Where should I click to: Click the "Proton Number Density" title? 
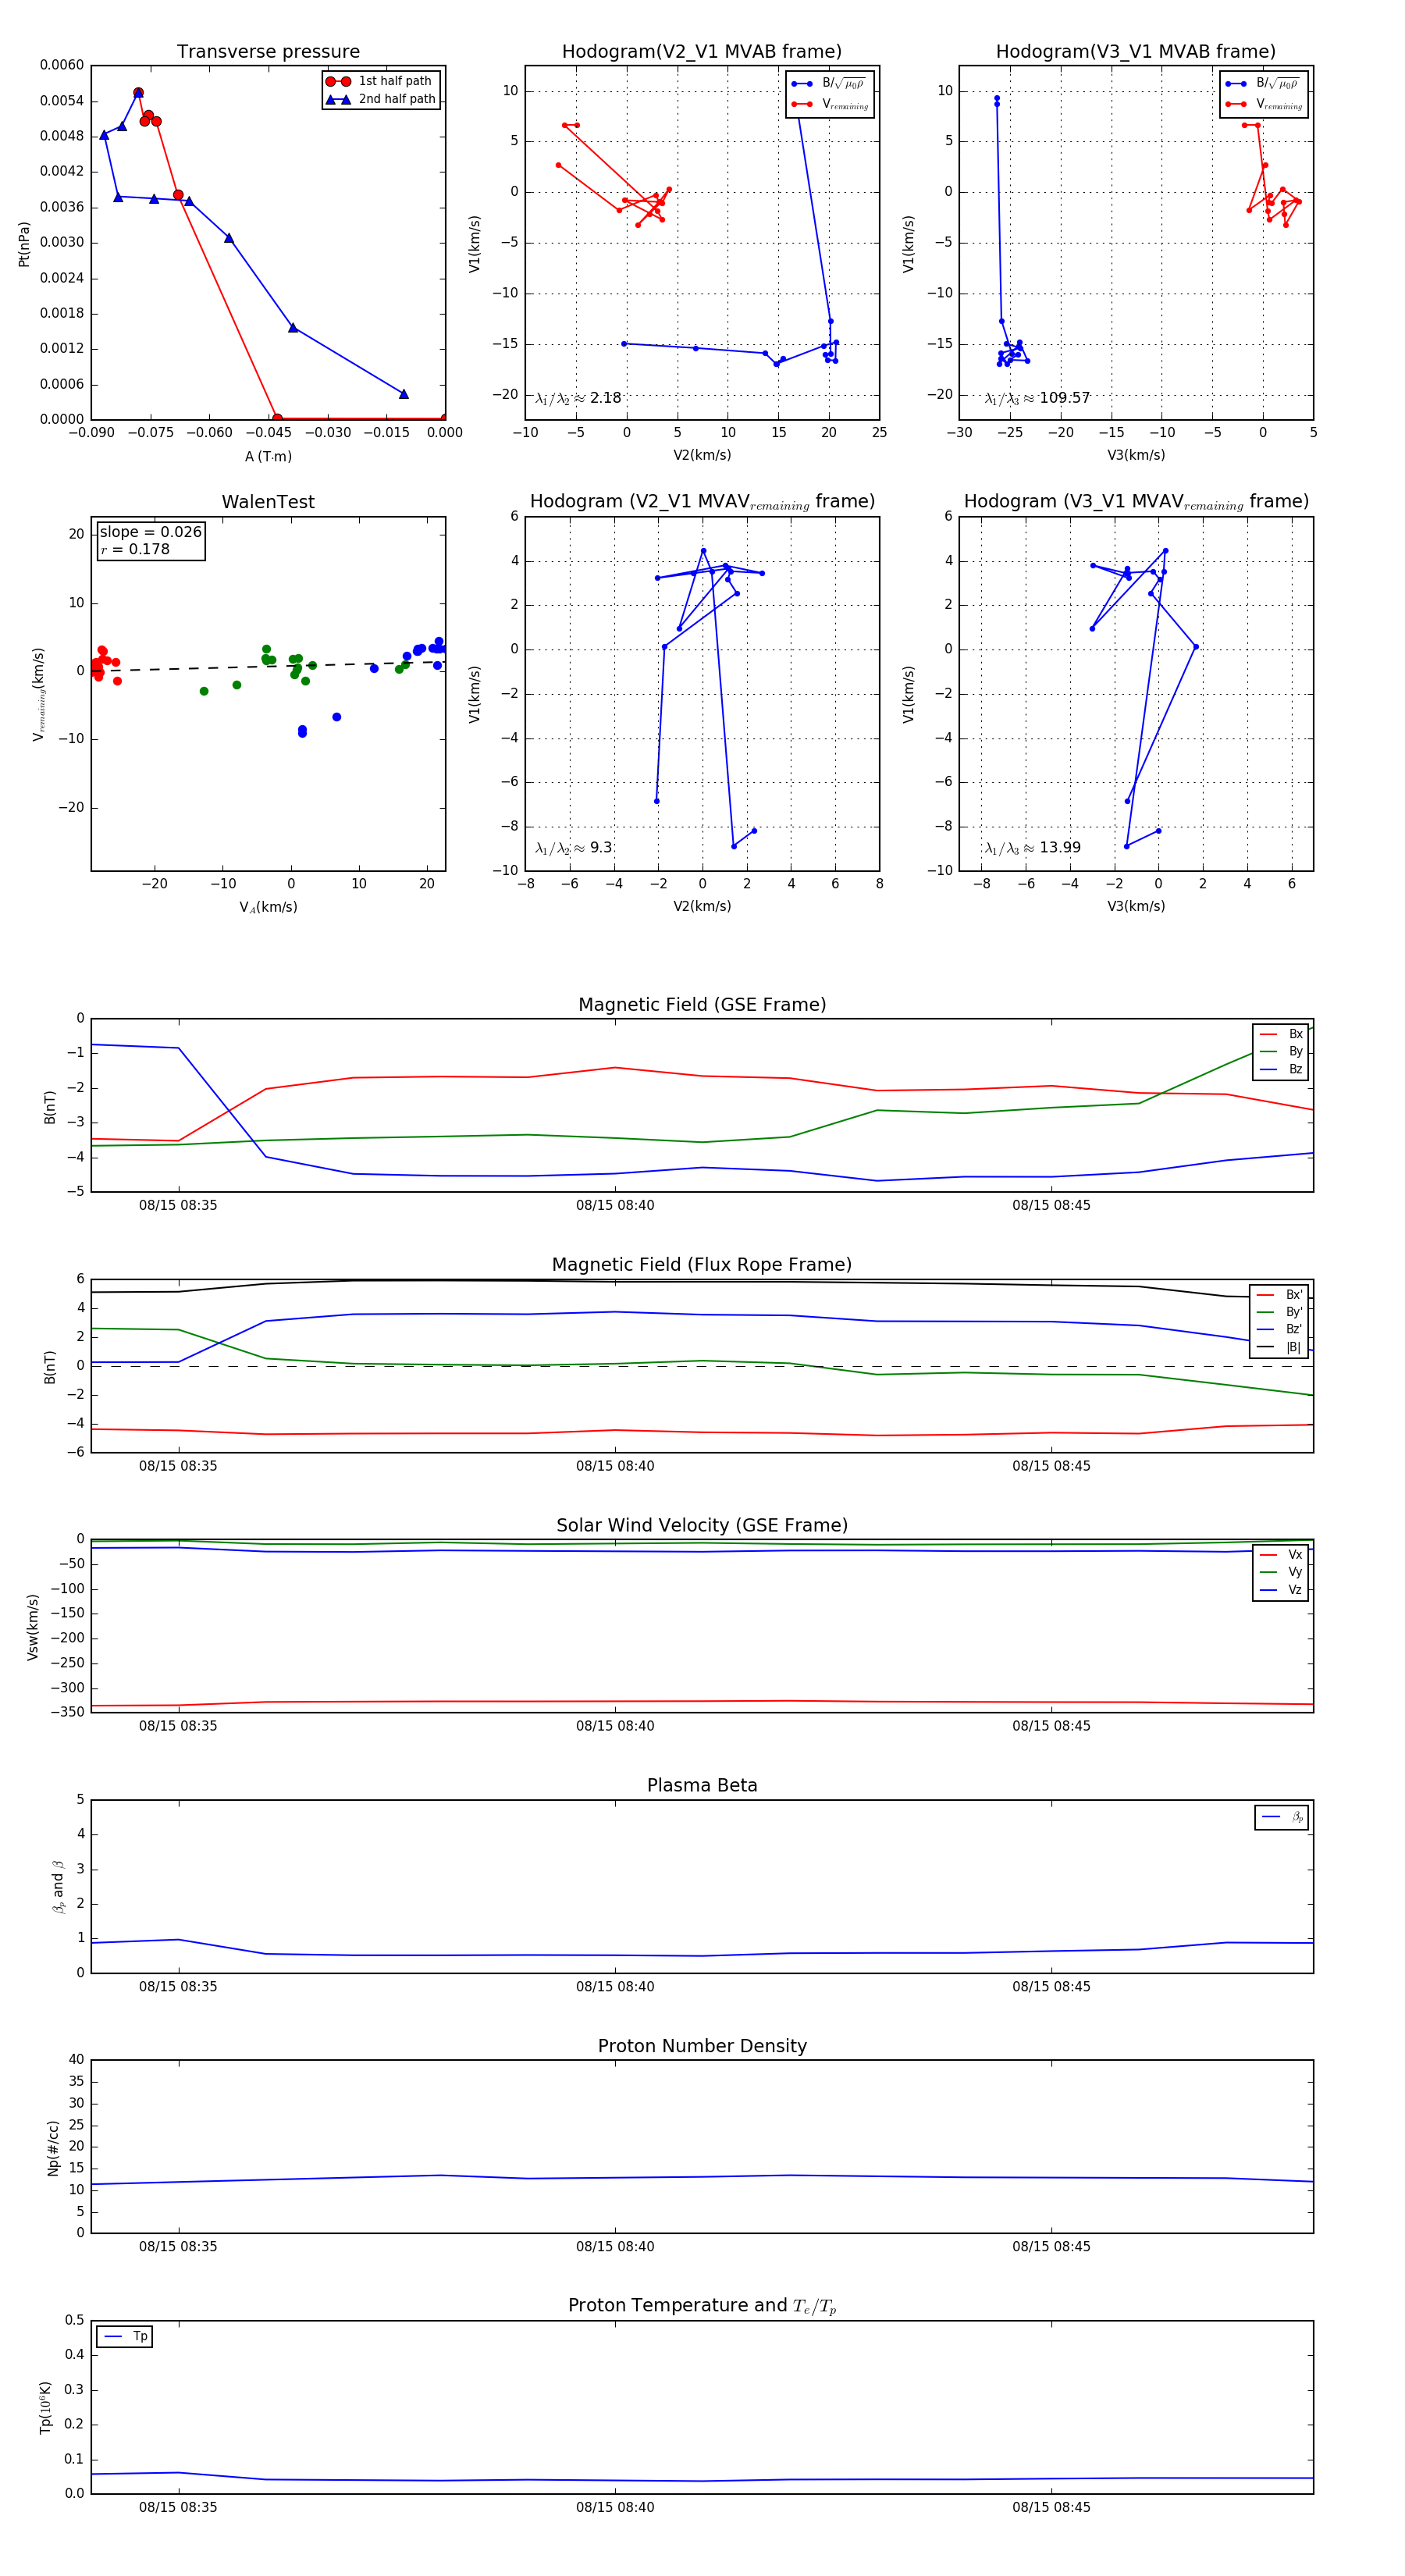tap(702, 2046)
